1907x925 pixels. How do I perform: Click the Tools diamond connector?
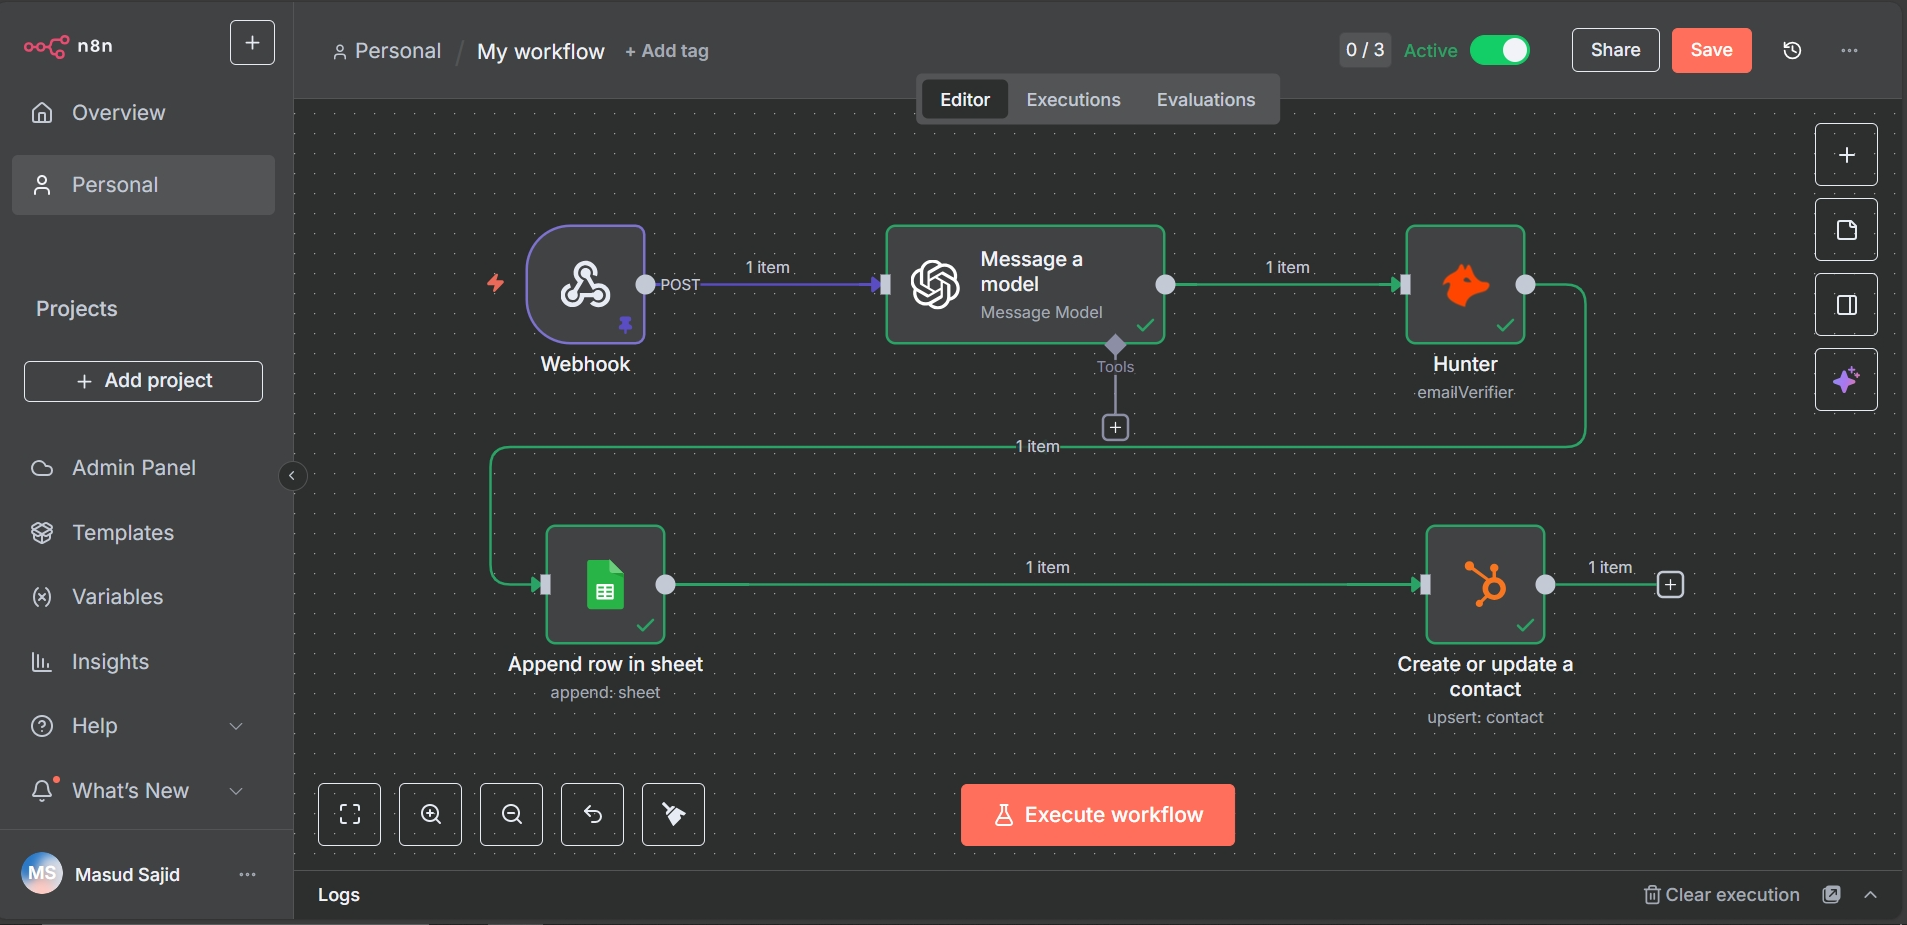pos(1115,345)
